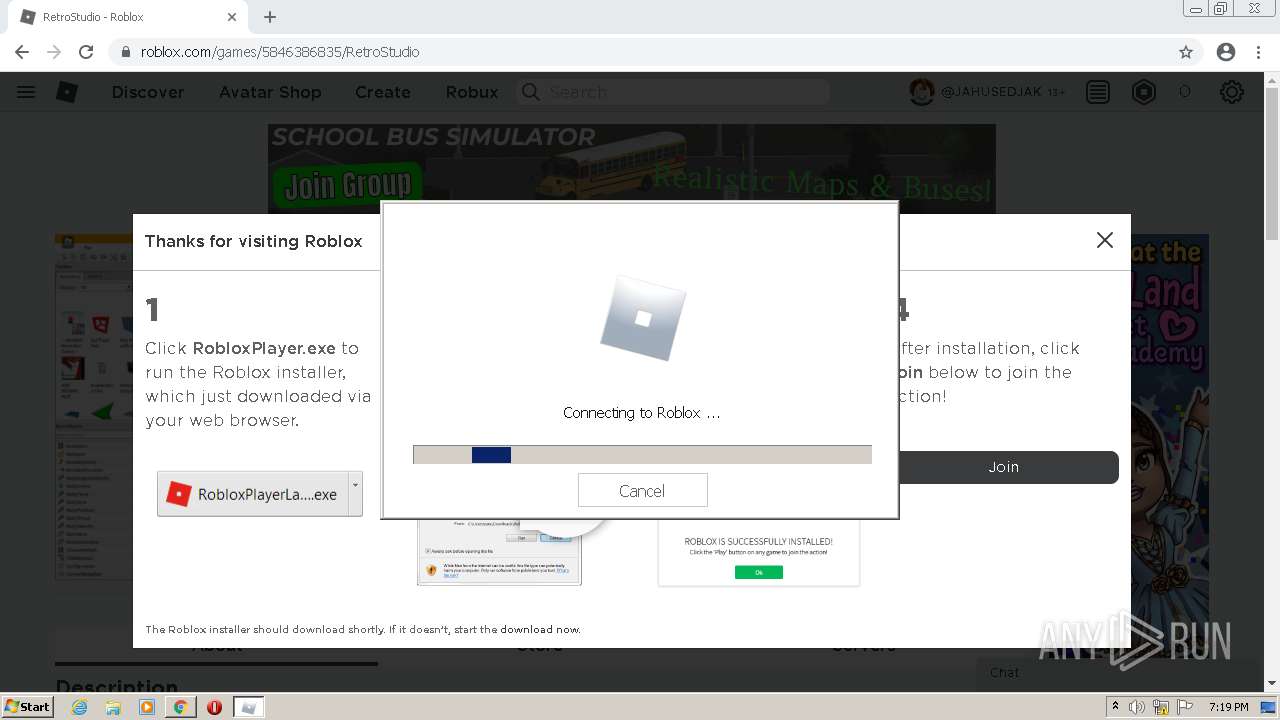The width and height of the screenshot is (1280, 720).
Task: Open the notifications stream icon
Action: (x=1098, y=92)
